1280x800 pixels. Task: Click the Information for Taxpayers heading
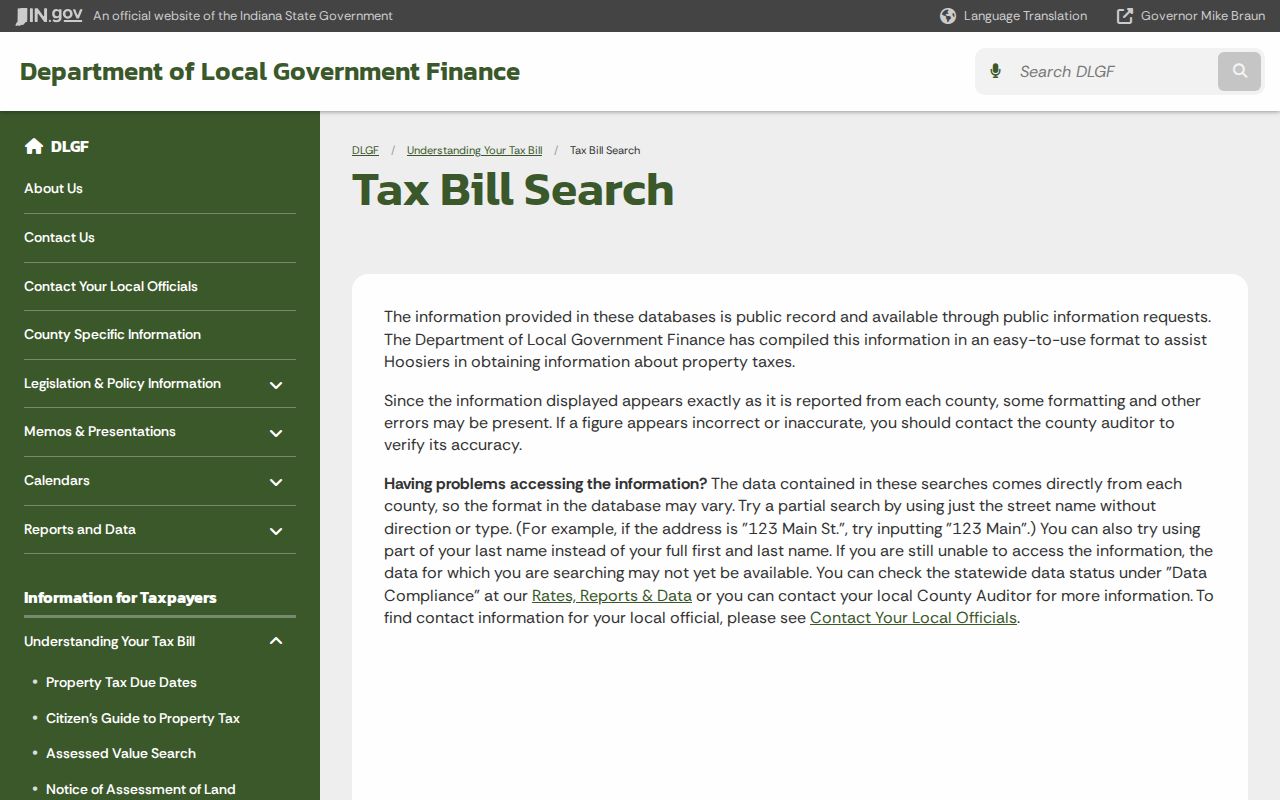tap(120, 598)
